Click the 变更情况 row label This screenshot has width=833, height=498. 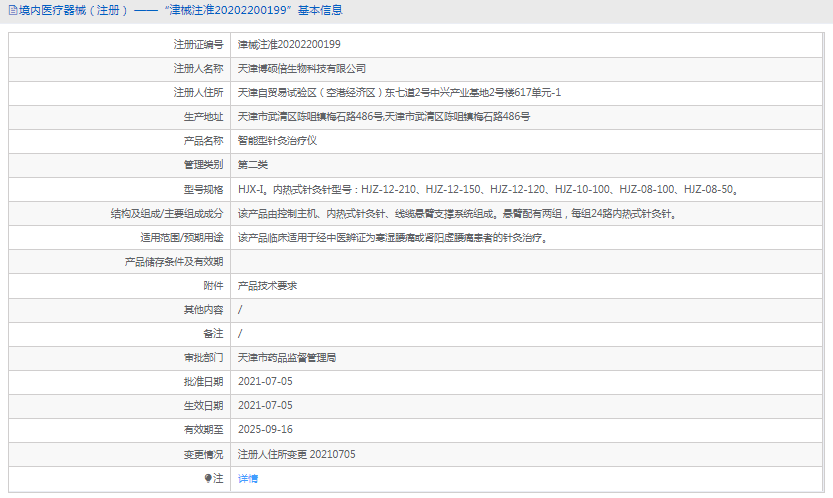(x=203, y=454)
